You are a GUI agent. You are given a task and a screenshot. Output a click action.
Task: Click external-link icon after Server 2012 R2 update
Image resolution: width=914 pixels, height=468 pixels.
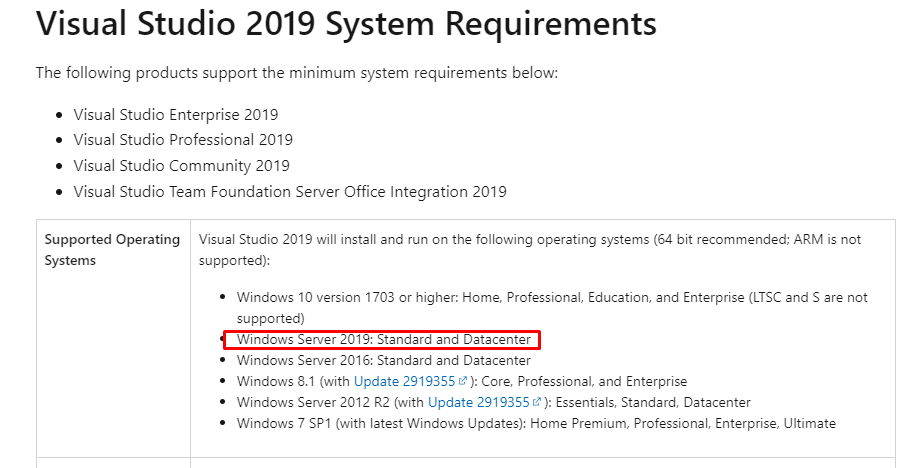[537, 402]
